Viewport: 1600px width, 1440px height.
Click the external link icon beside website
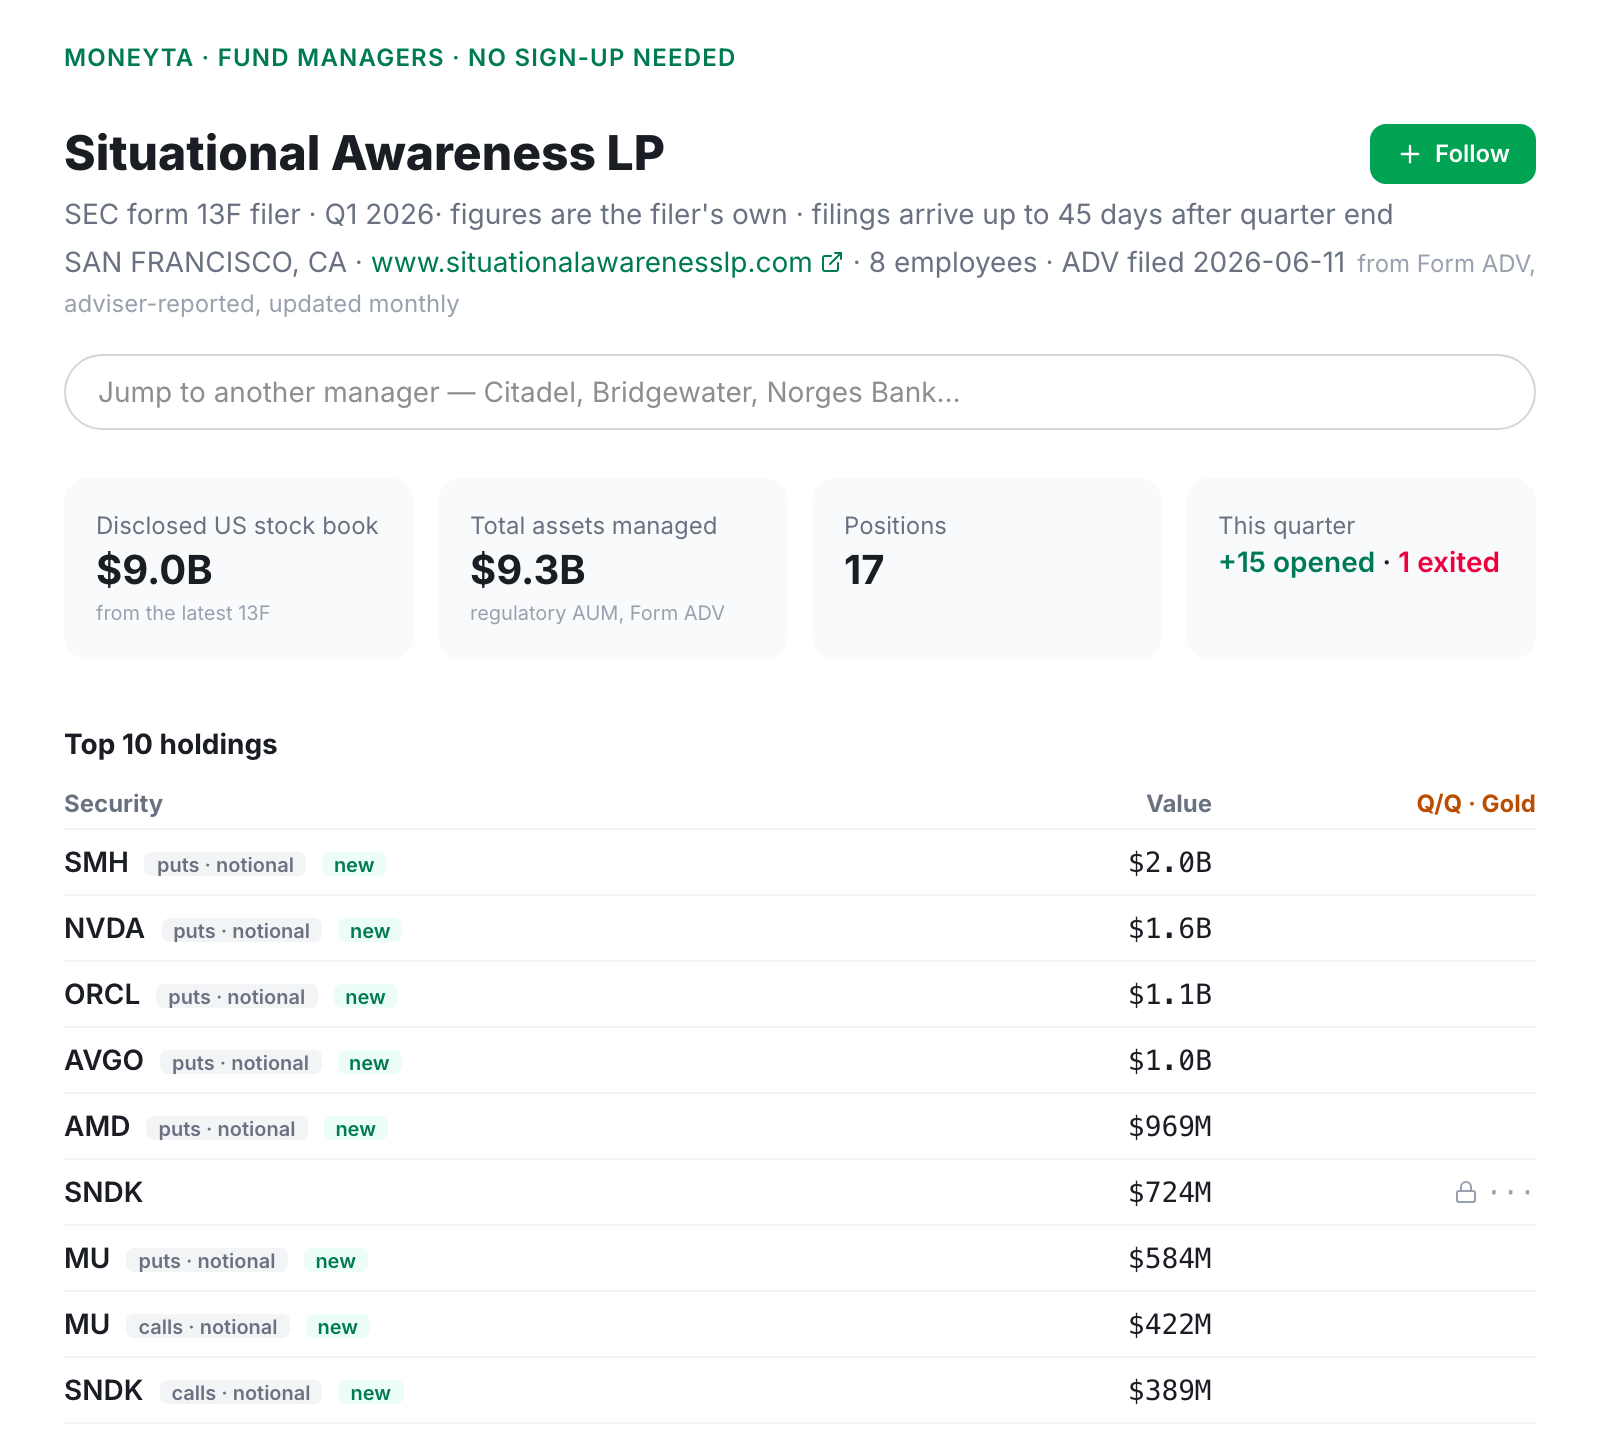(x=832, y=262)
